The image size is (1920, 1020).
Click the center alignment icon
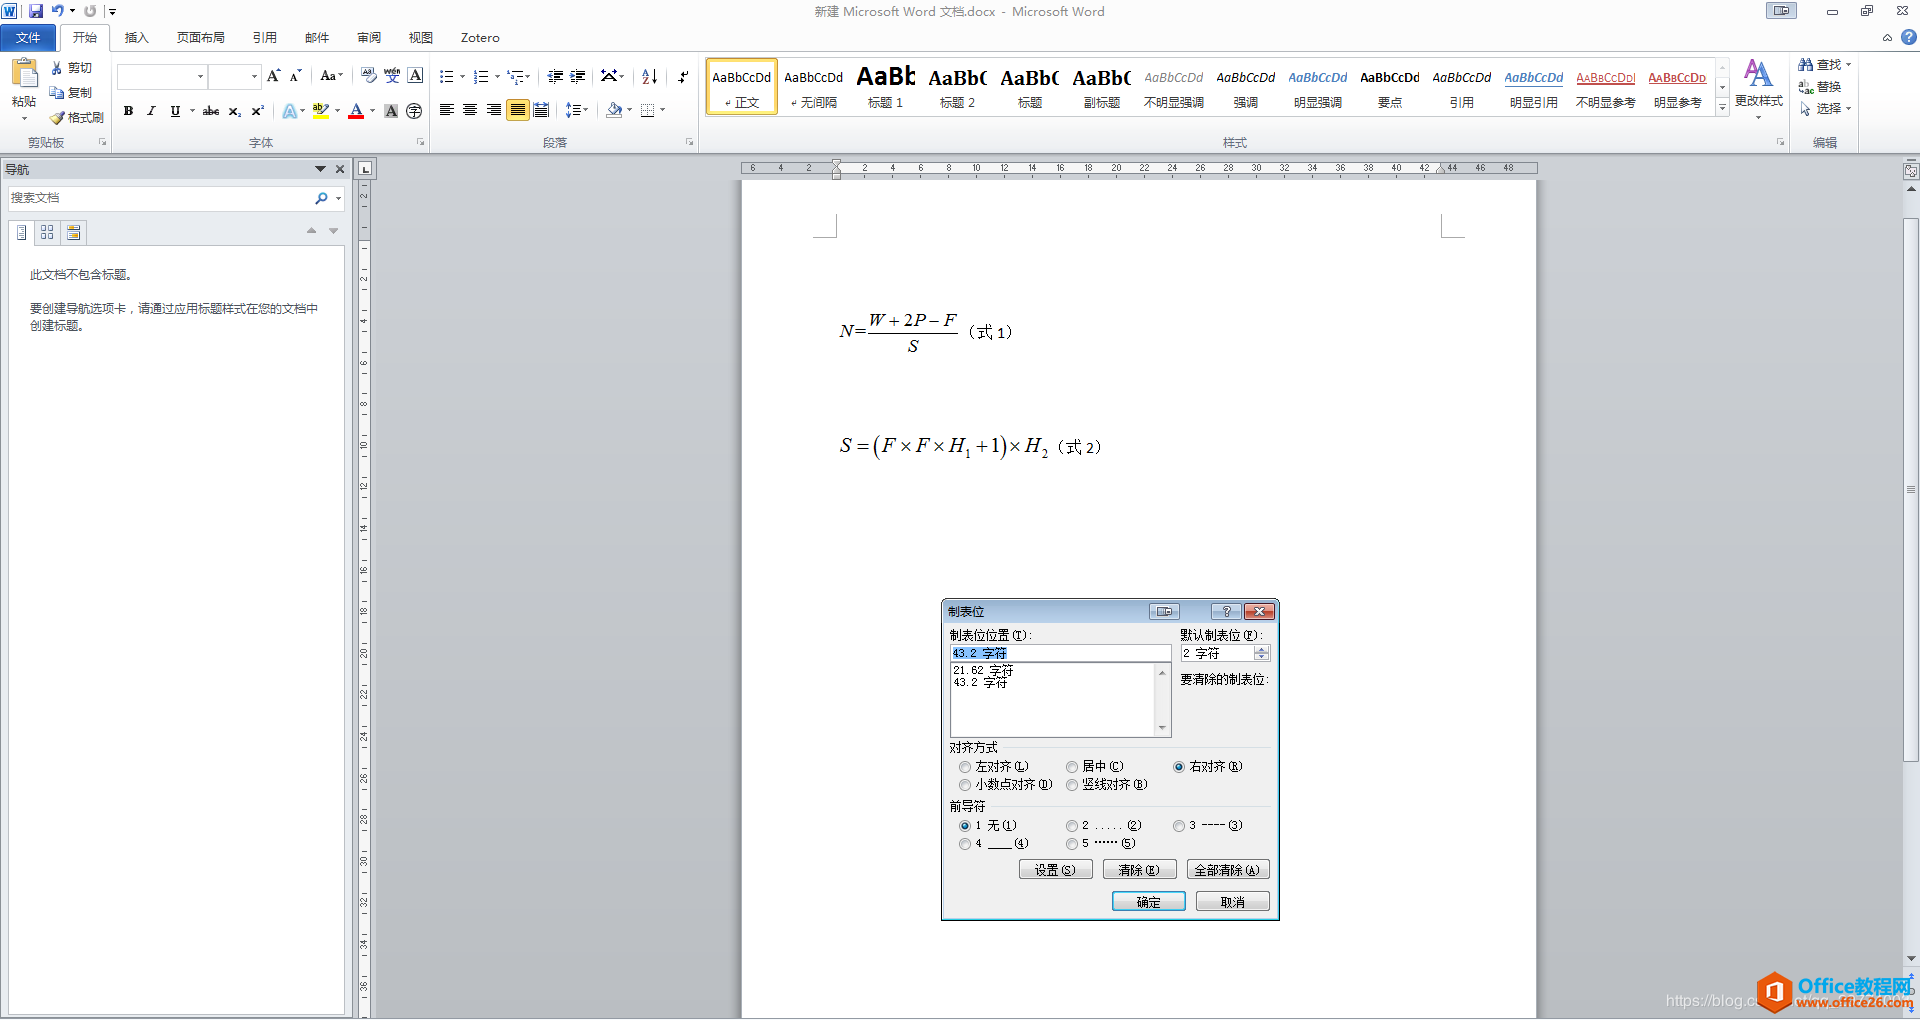pos(469,110)
